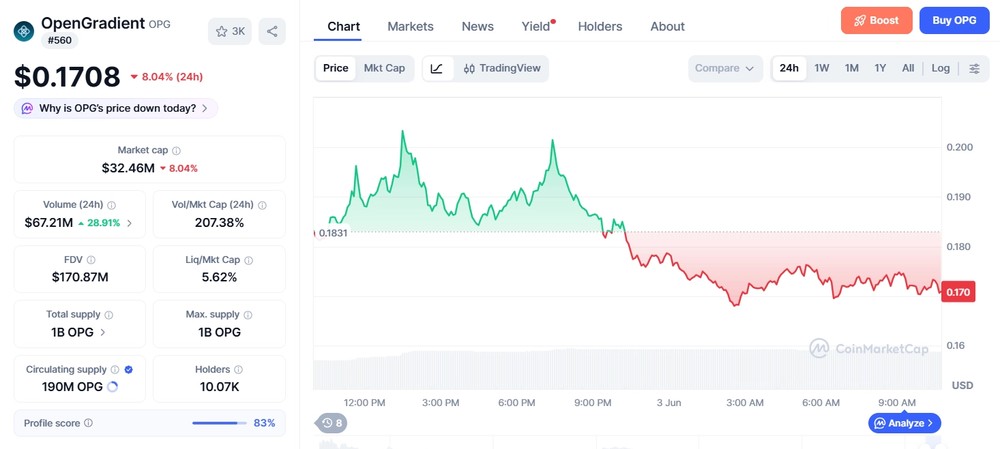The width and height of the screenshot is (1000, 449).
Task: Toggle Log scale on chart
Action: (x=940, y=68)
